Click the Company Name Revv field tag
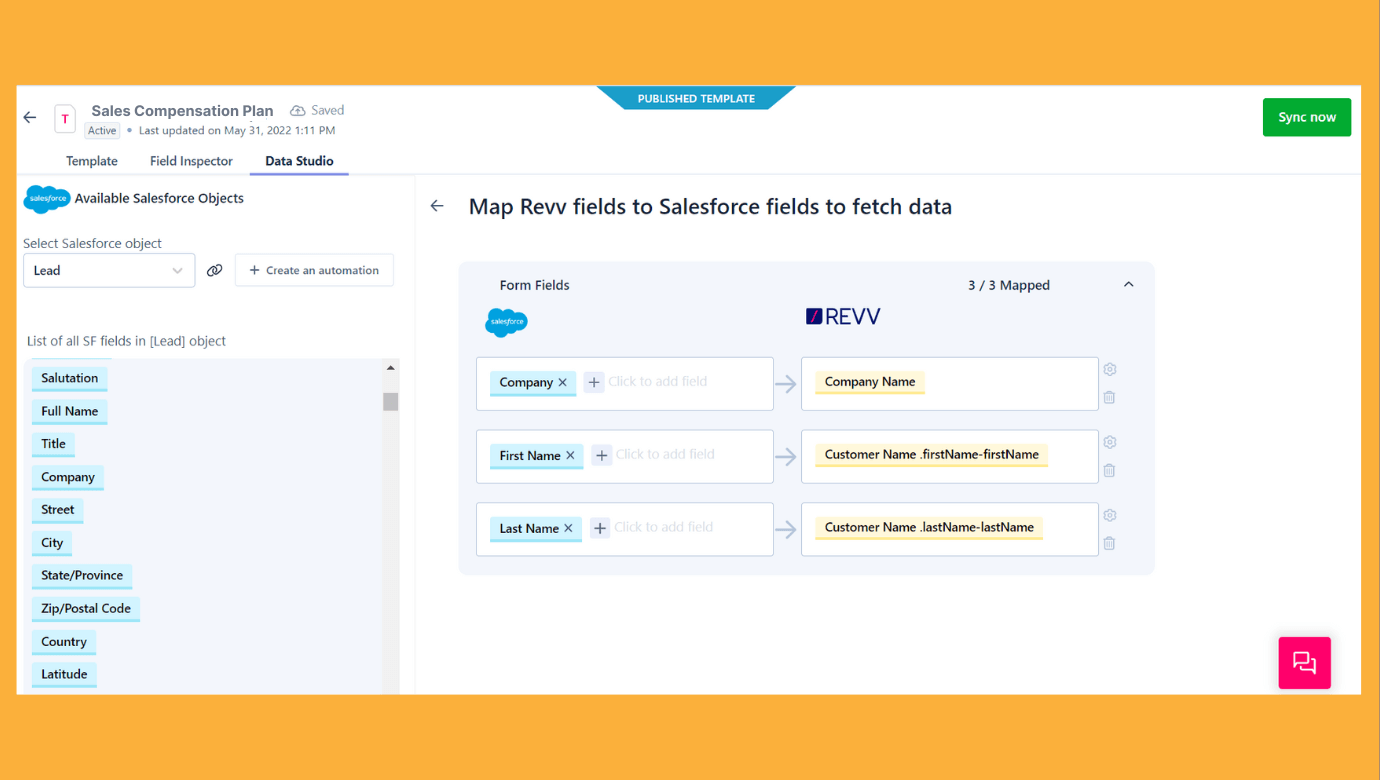 (870, 382)
